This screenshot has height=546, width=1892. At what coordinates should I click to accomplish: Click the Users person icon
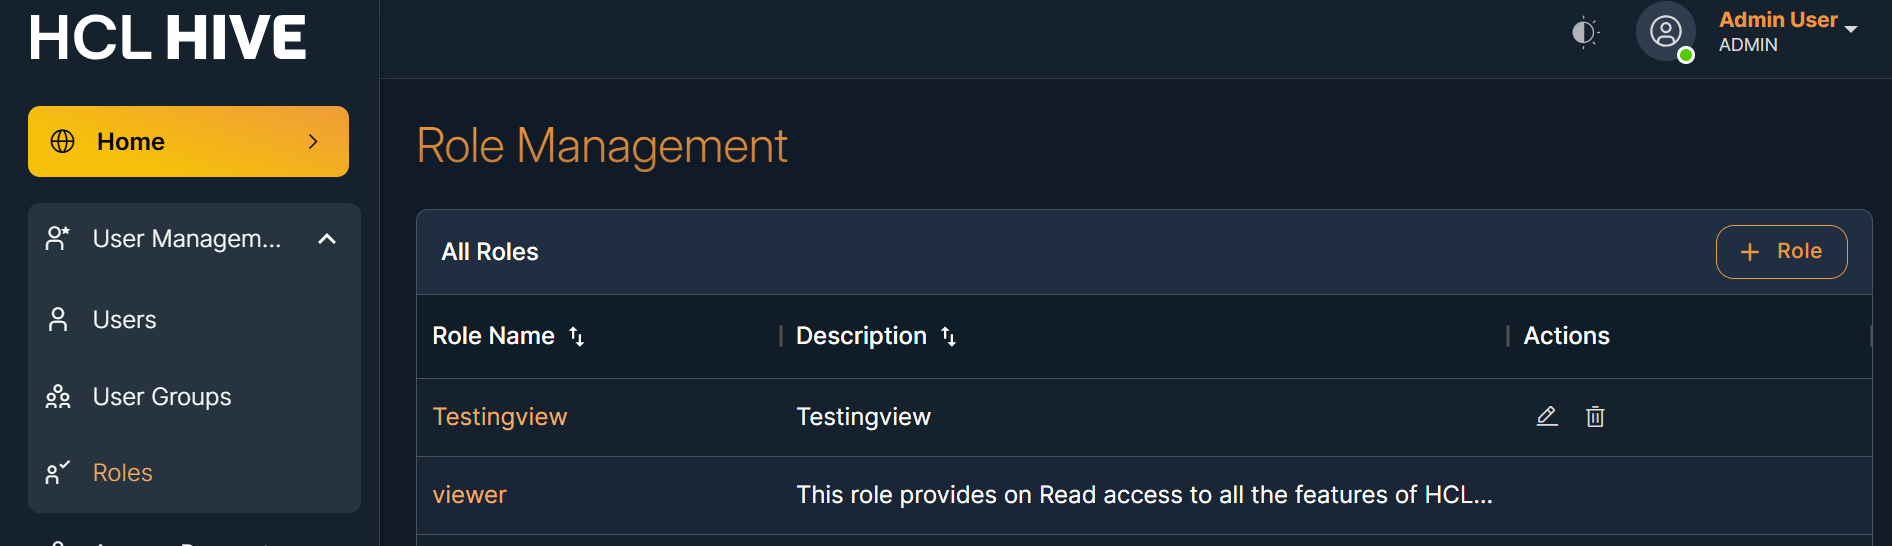point(58,320)
